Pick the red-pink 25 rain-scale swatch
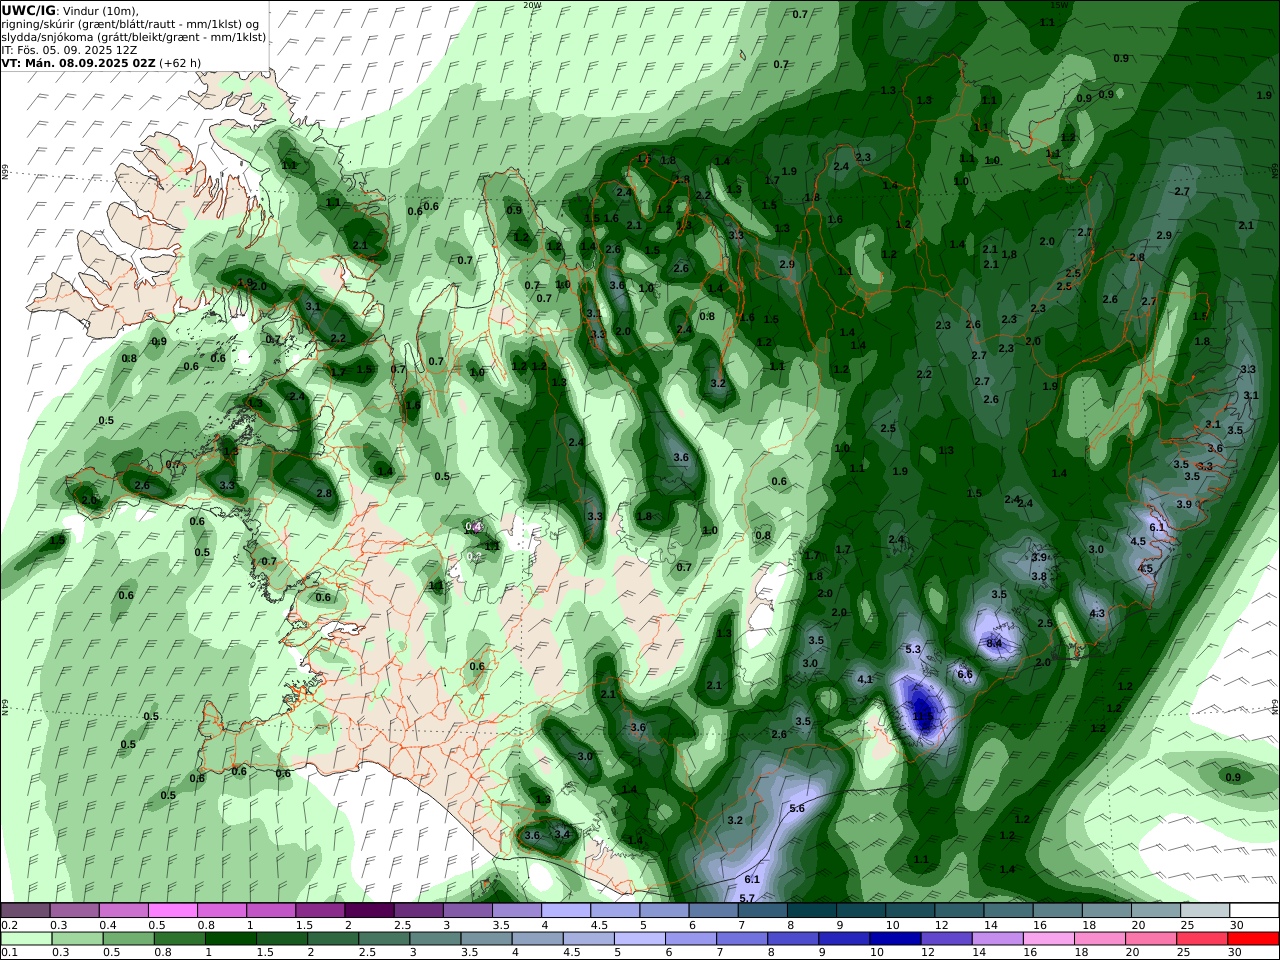Screen dimensions: 1280x960 (1203, 939)
